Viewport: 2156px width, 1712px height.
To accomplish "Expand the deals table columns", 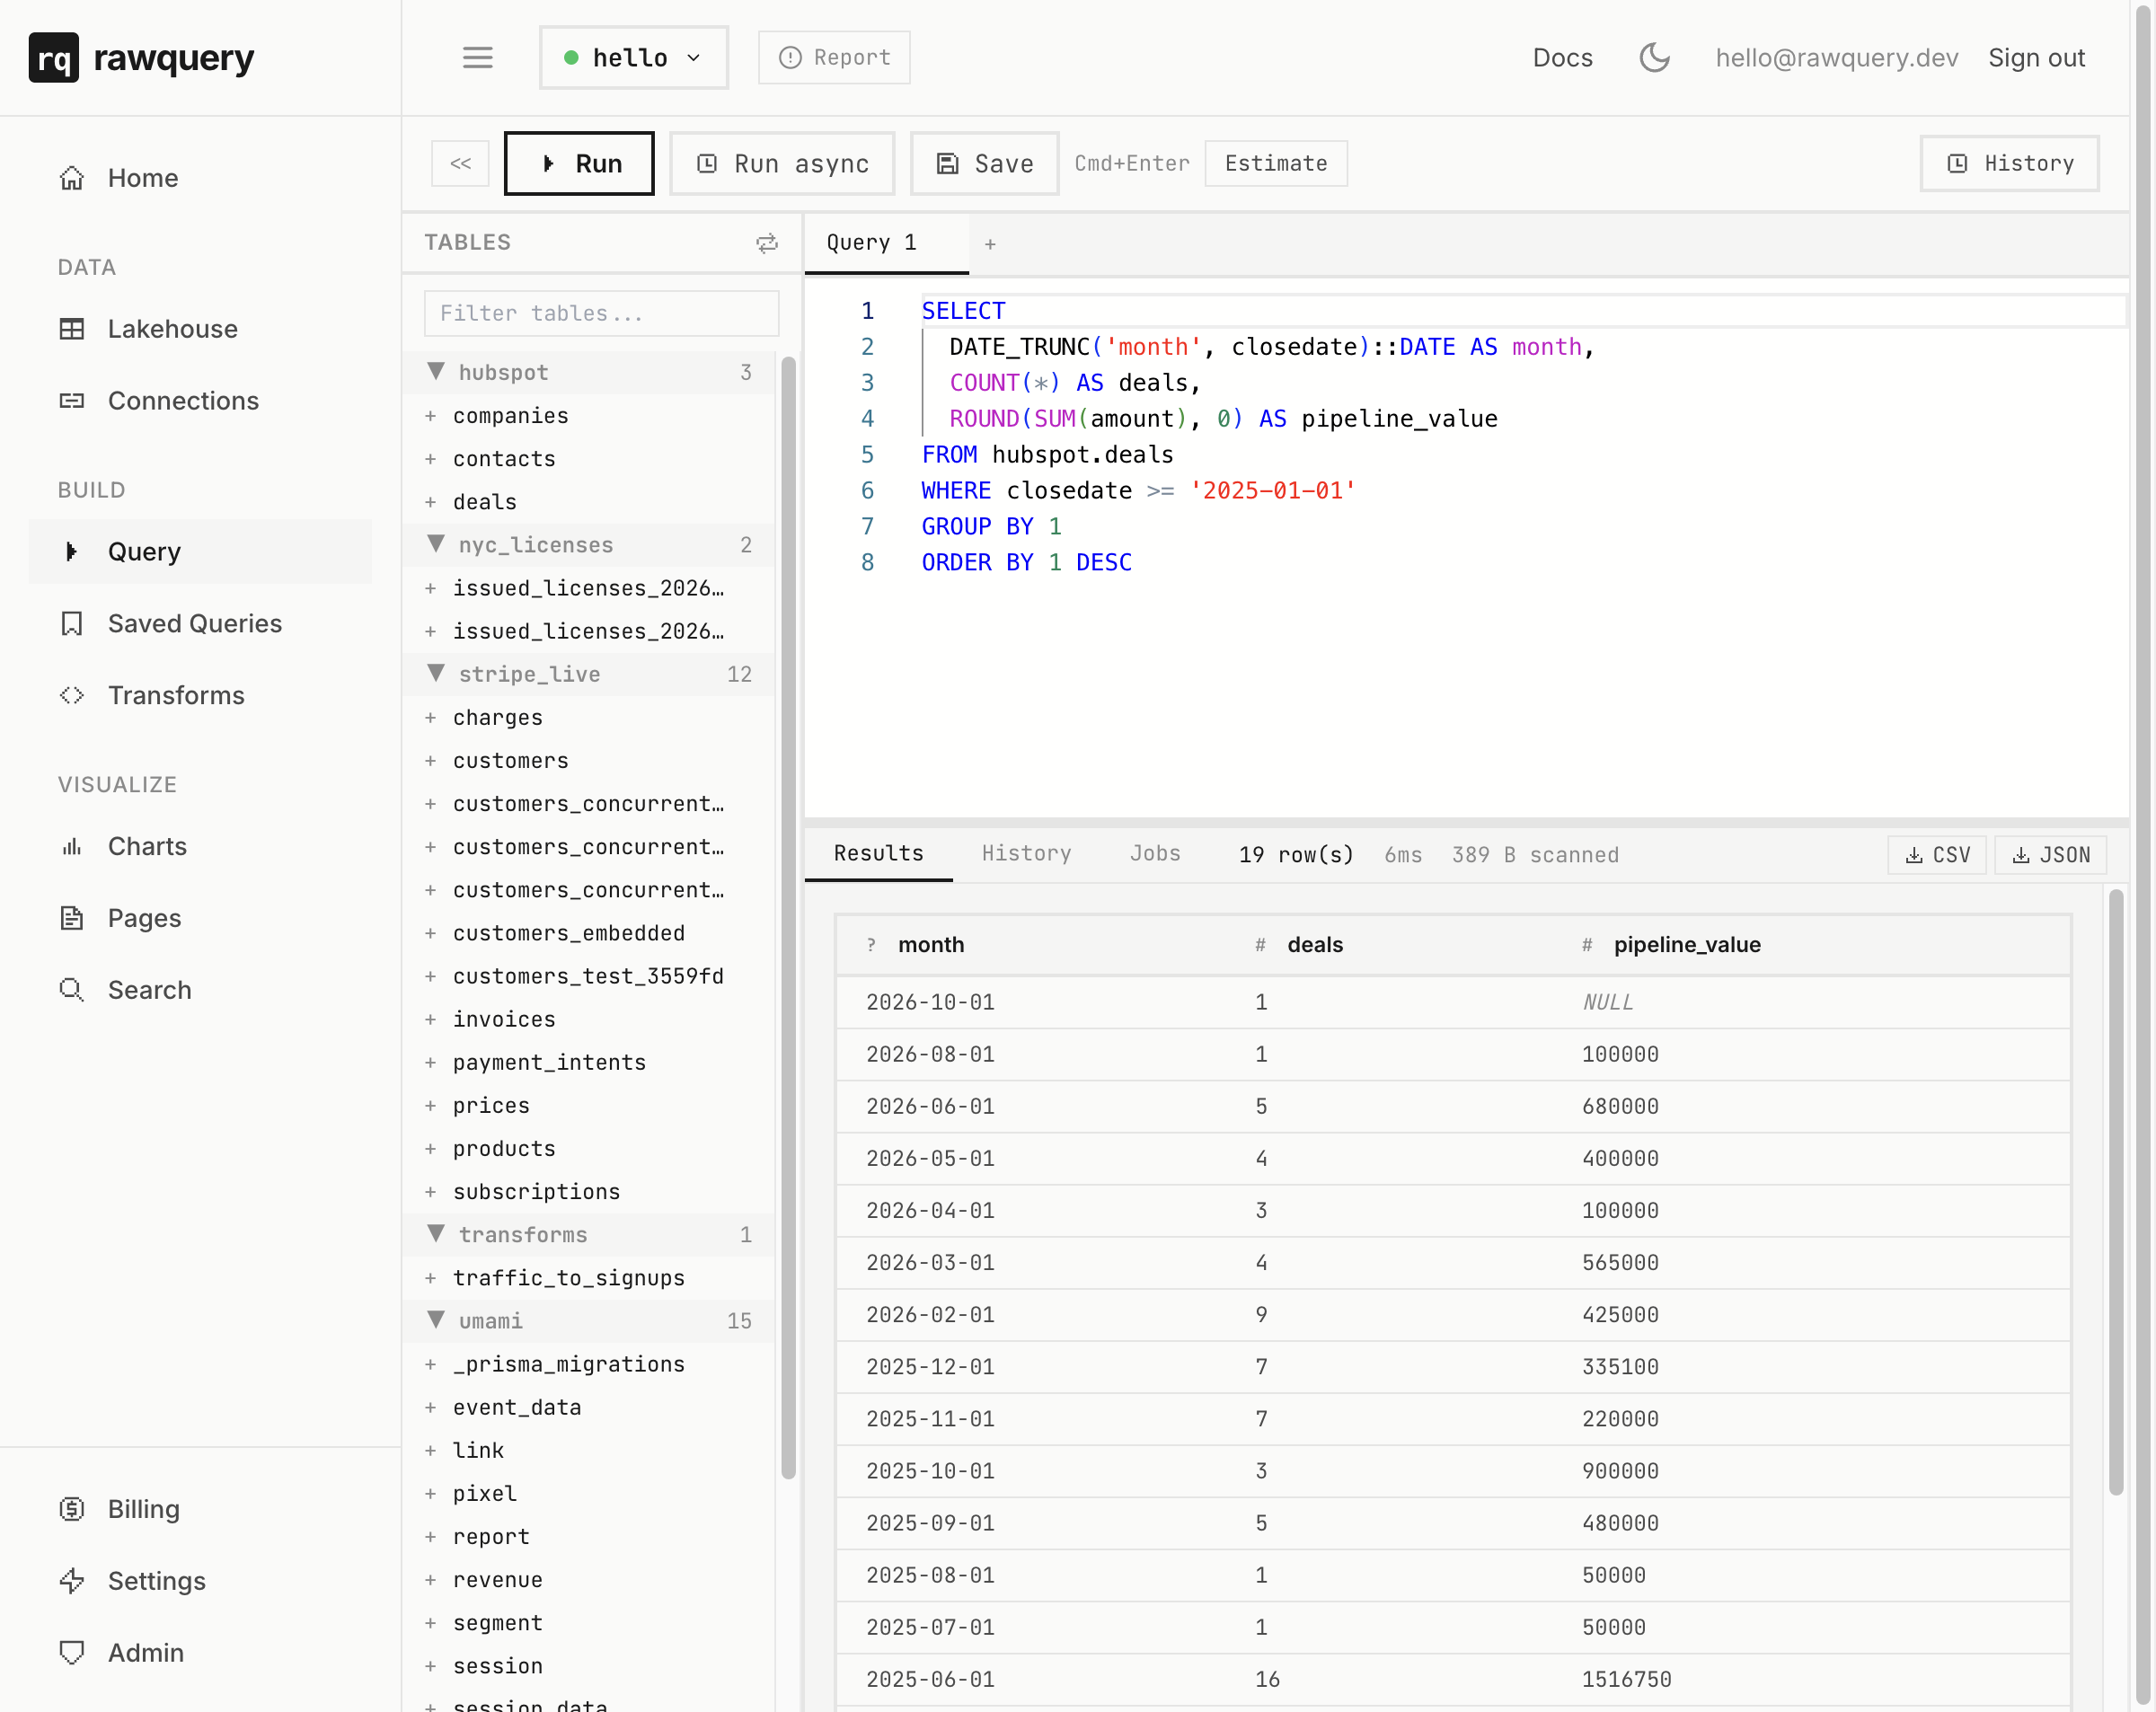I will coord(430,501).
